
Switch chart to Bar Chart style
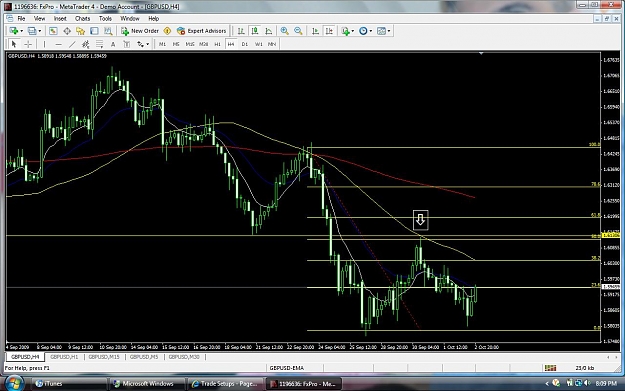coord(241,31)
